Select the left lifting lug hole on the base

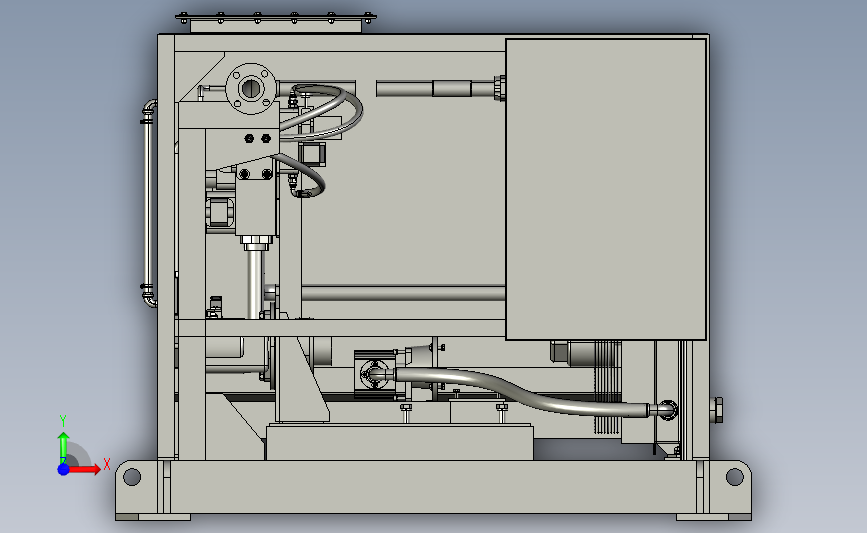pyautogui.click(x=132, y=477)
